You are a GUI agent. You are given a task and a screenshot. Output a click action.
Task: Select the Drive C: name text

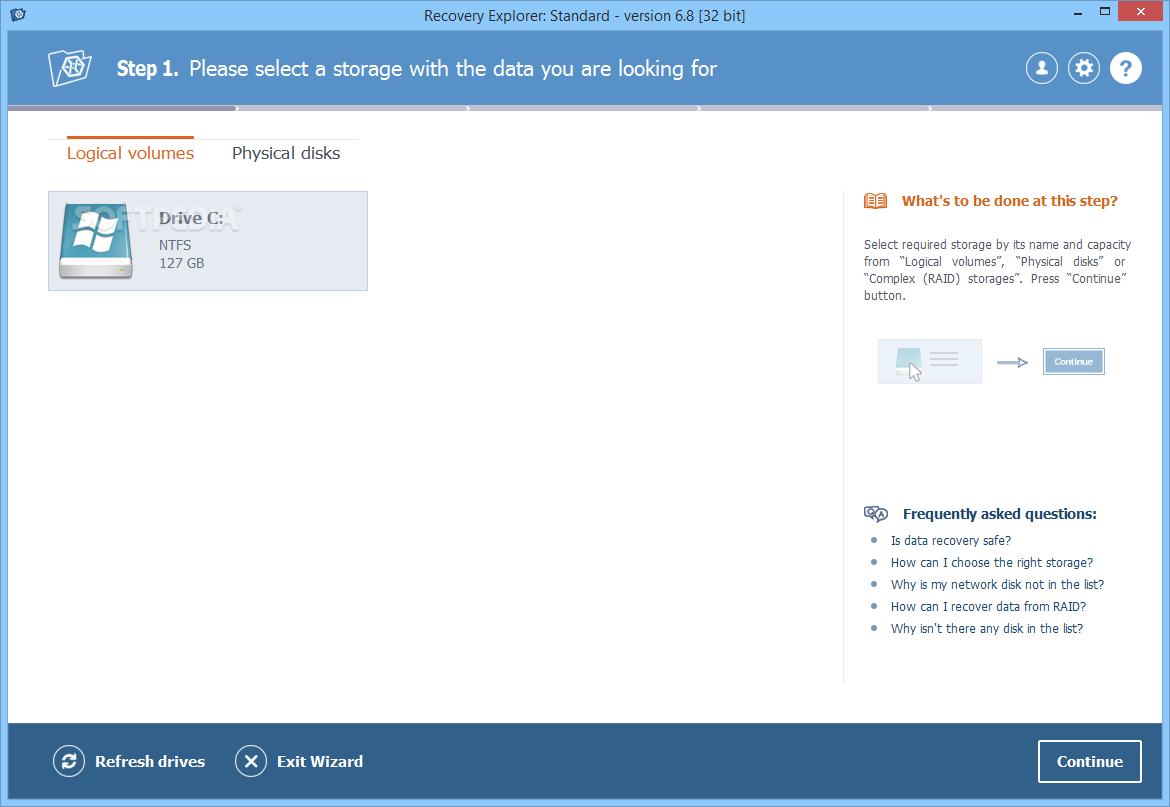191,218
